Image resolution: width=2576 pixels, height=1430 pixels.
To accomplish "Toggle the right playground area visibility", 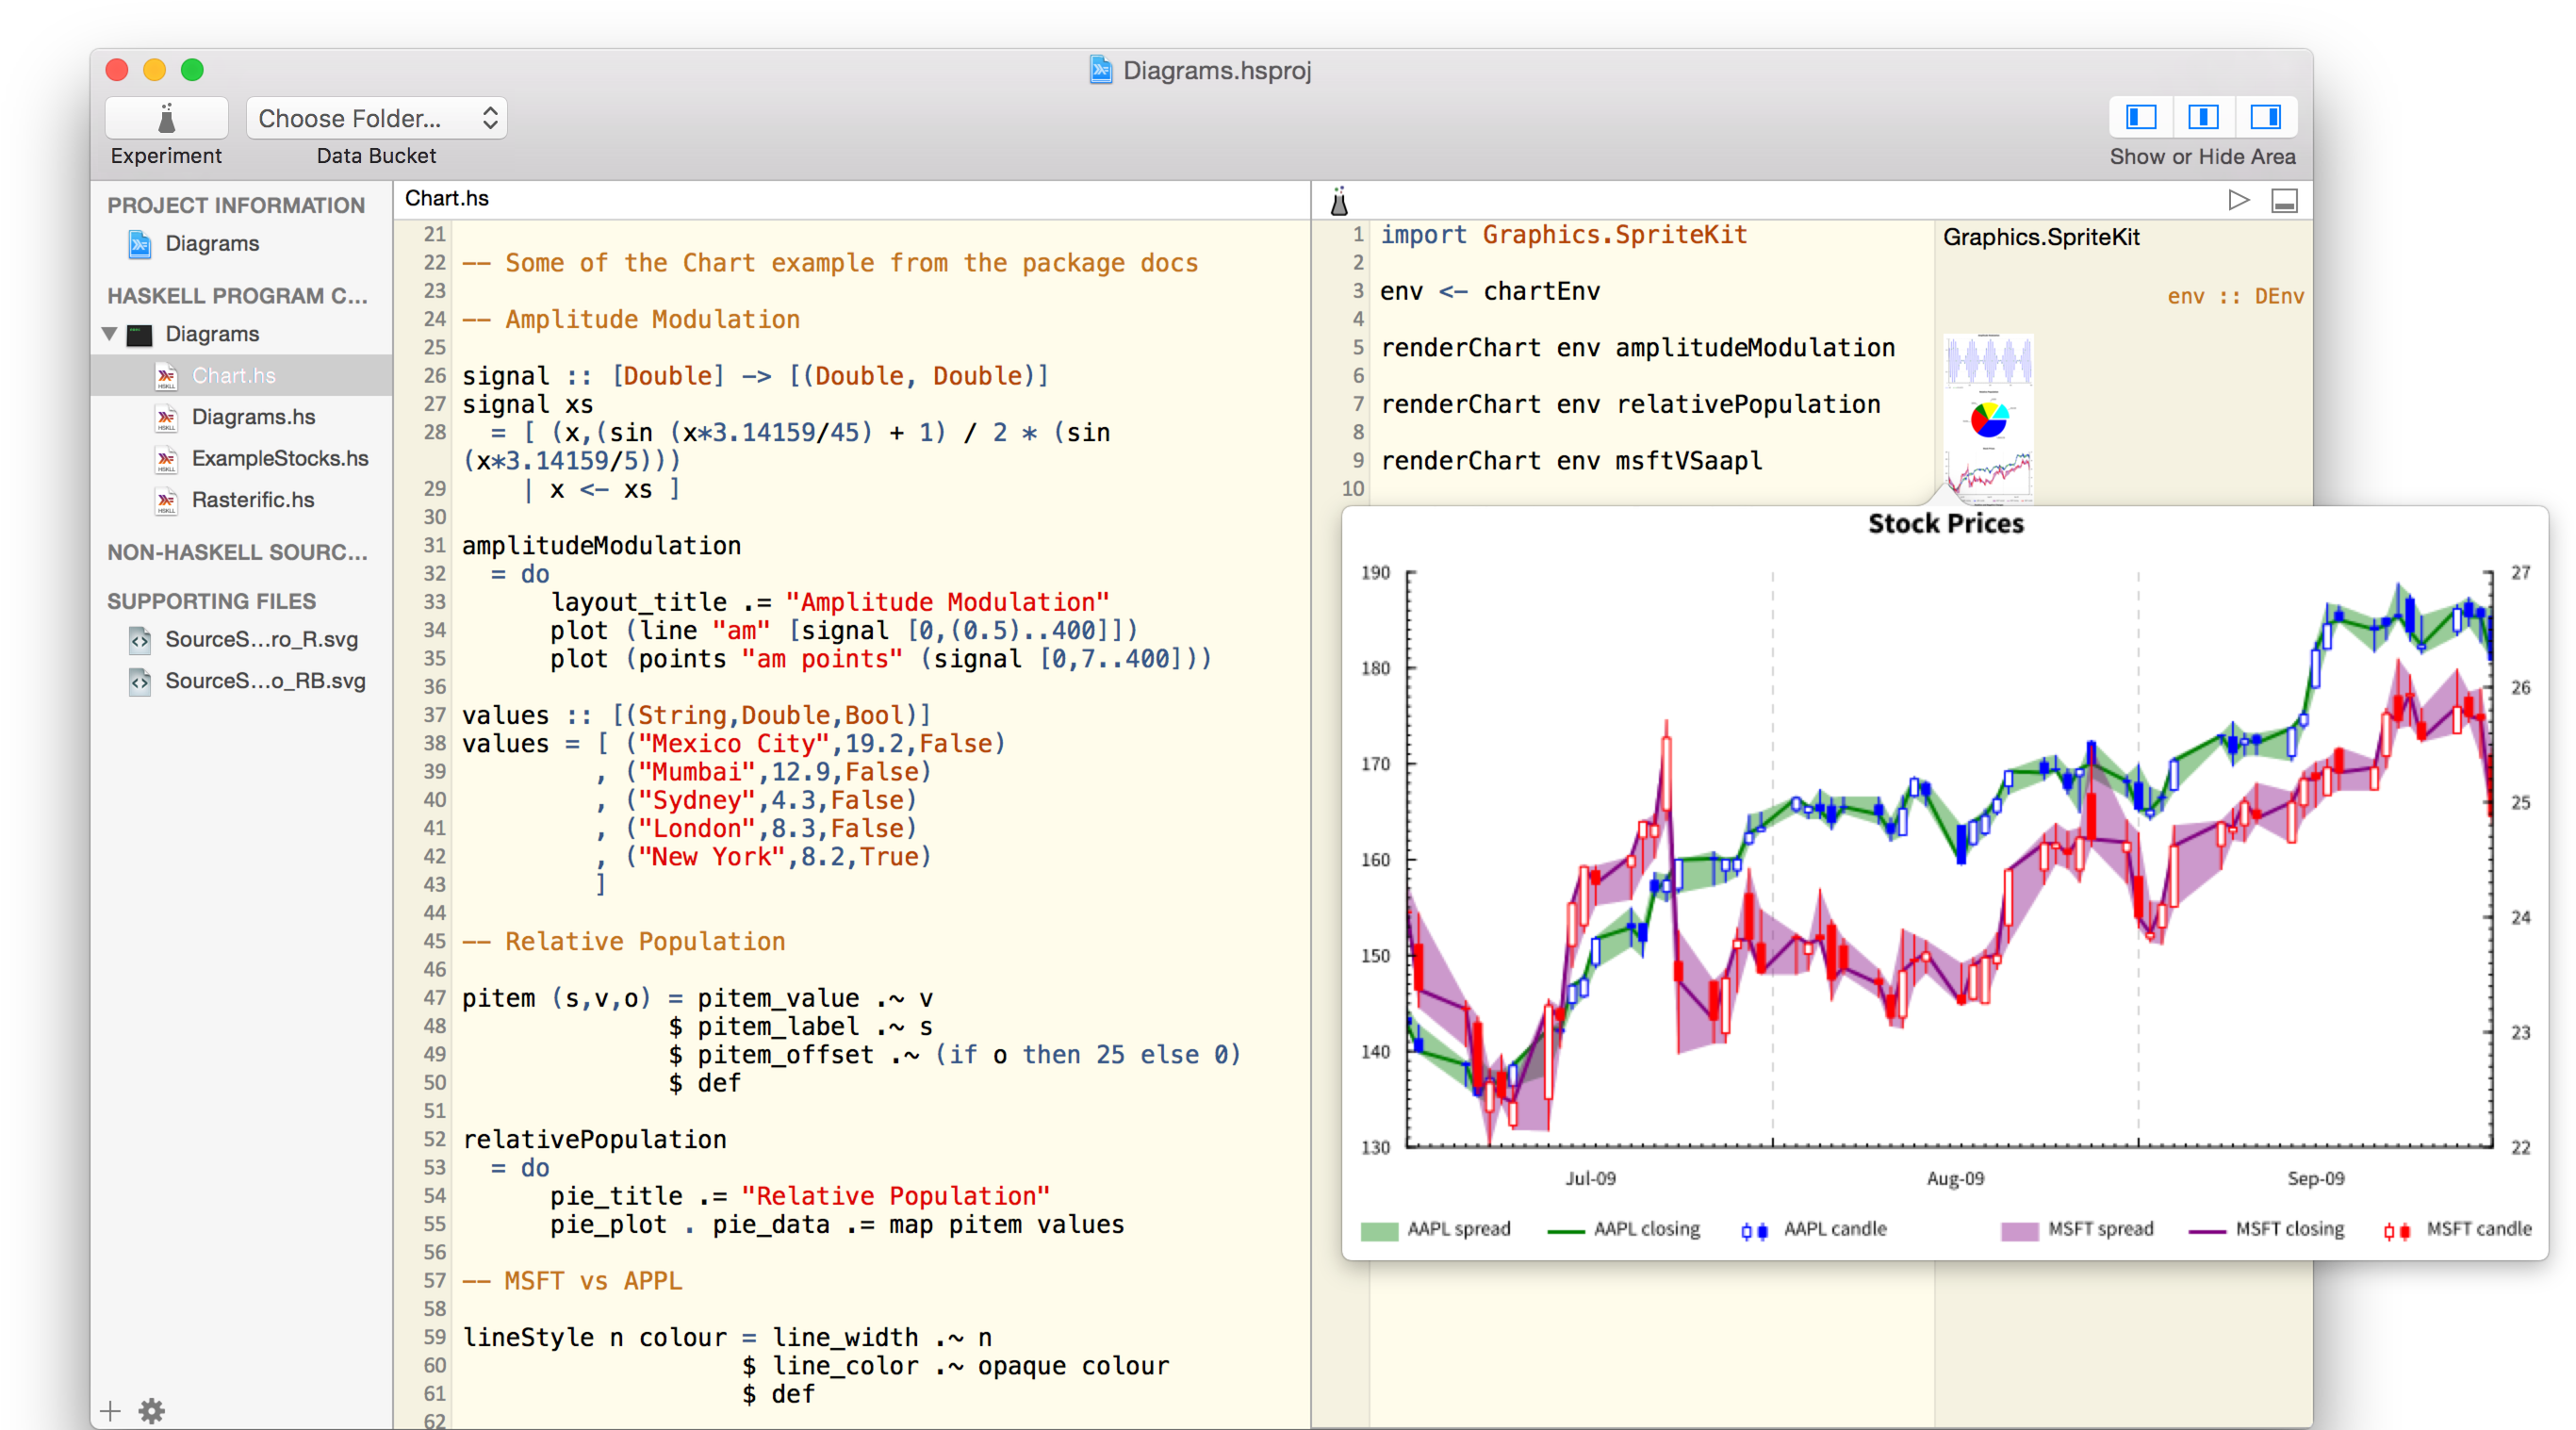I will pos(2265,117).
